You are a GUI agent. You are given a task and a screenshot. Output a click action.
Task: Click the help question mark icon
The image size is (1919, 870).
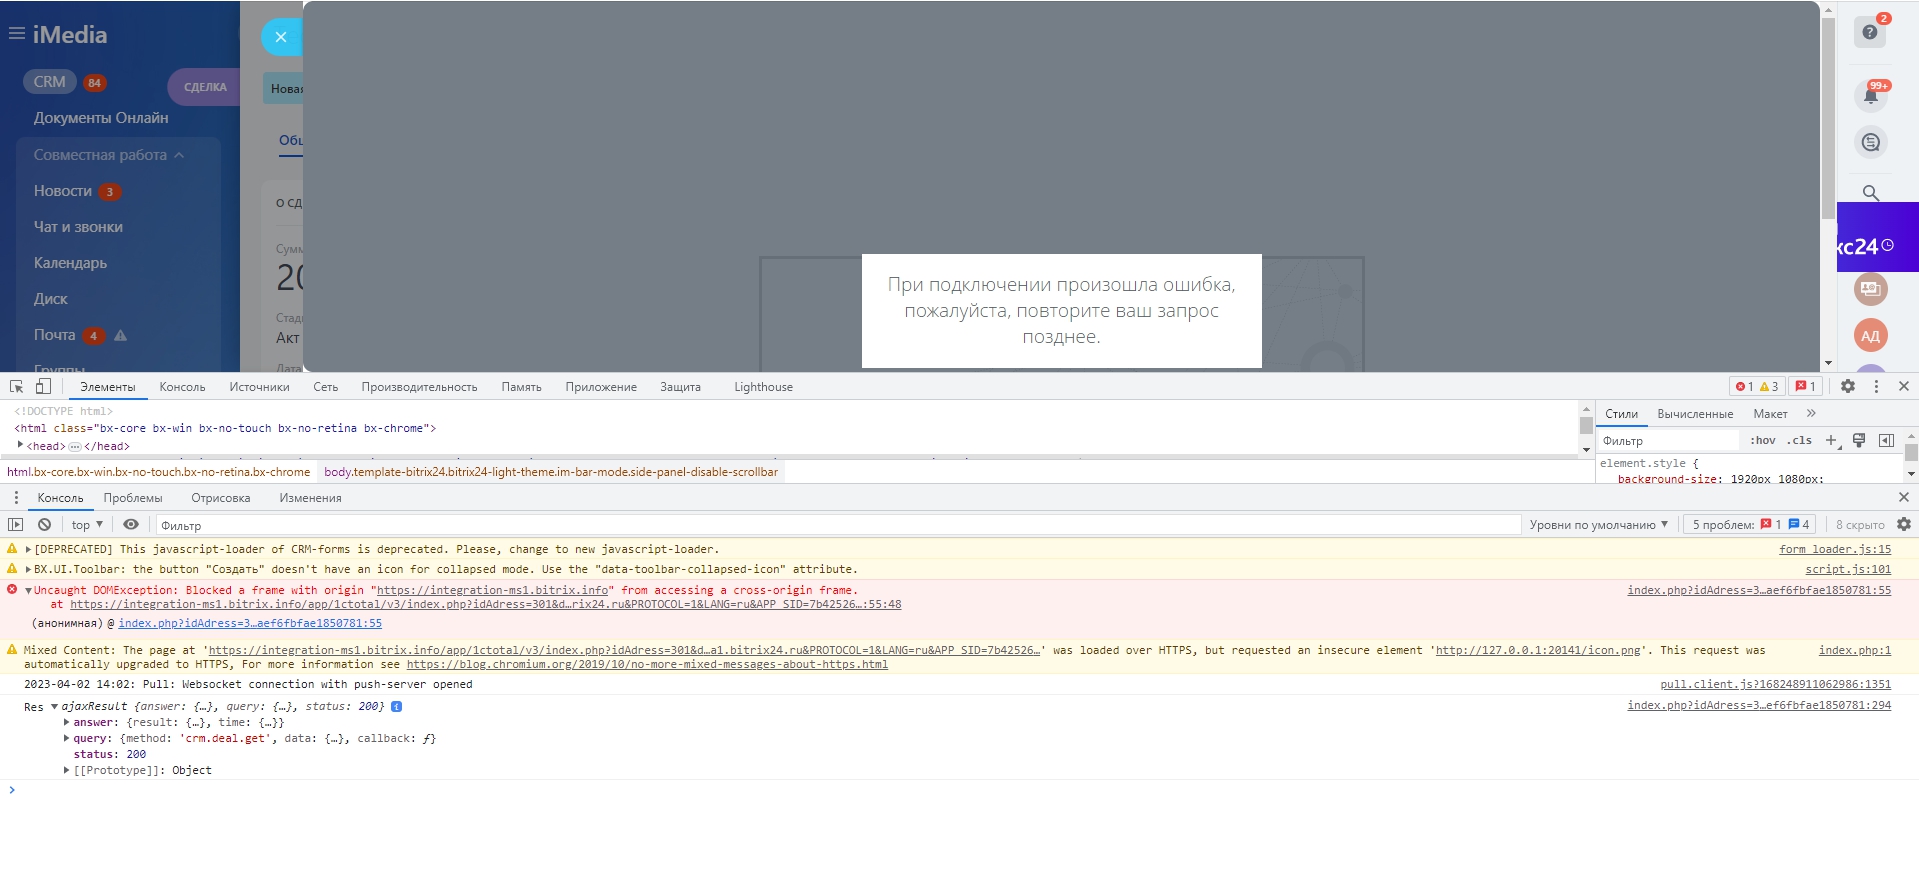click(x=1870, y=32)
